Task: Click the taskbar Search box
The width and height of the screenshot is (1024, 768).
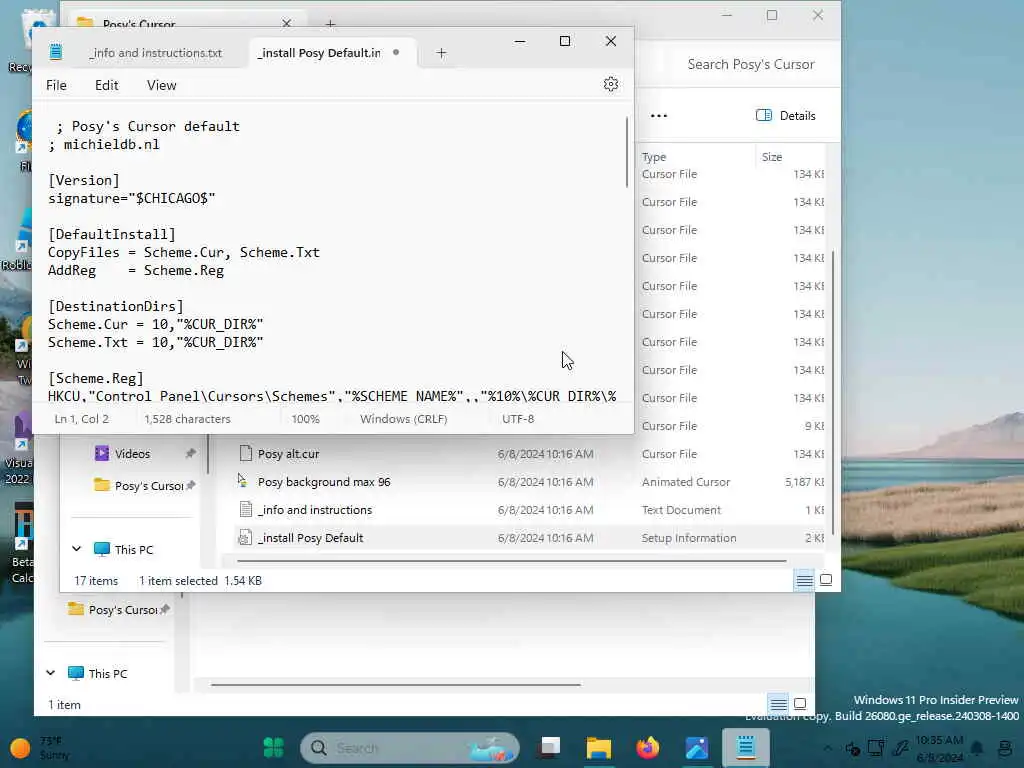Action: 409,748
